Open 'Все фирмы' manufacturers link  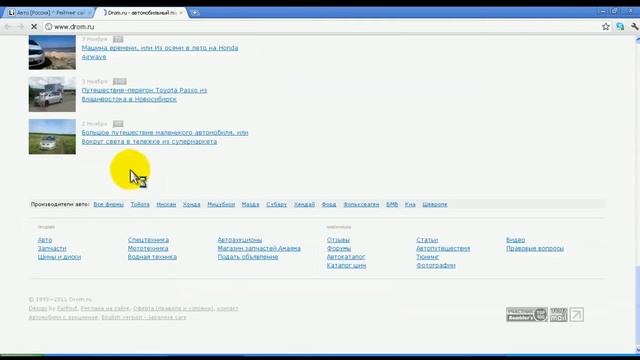click(x=109, y=204)
